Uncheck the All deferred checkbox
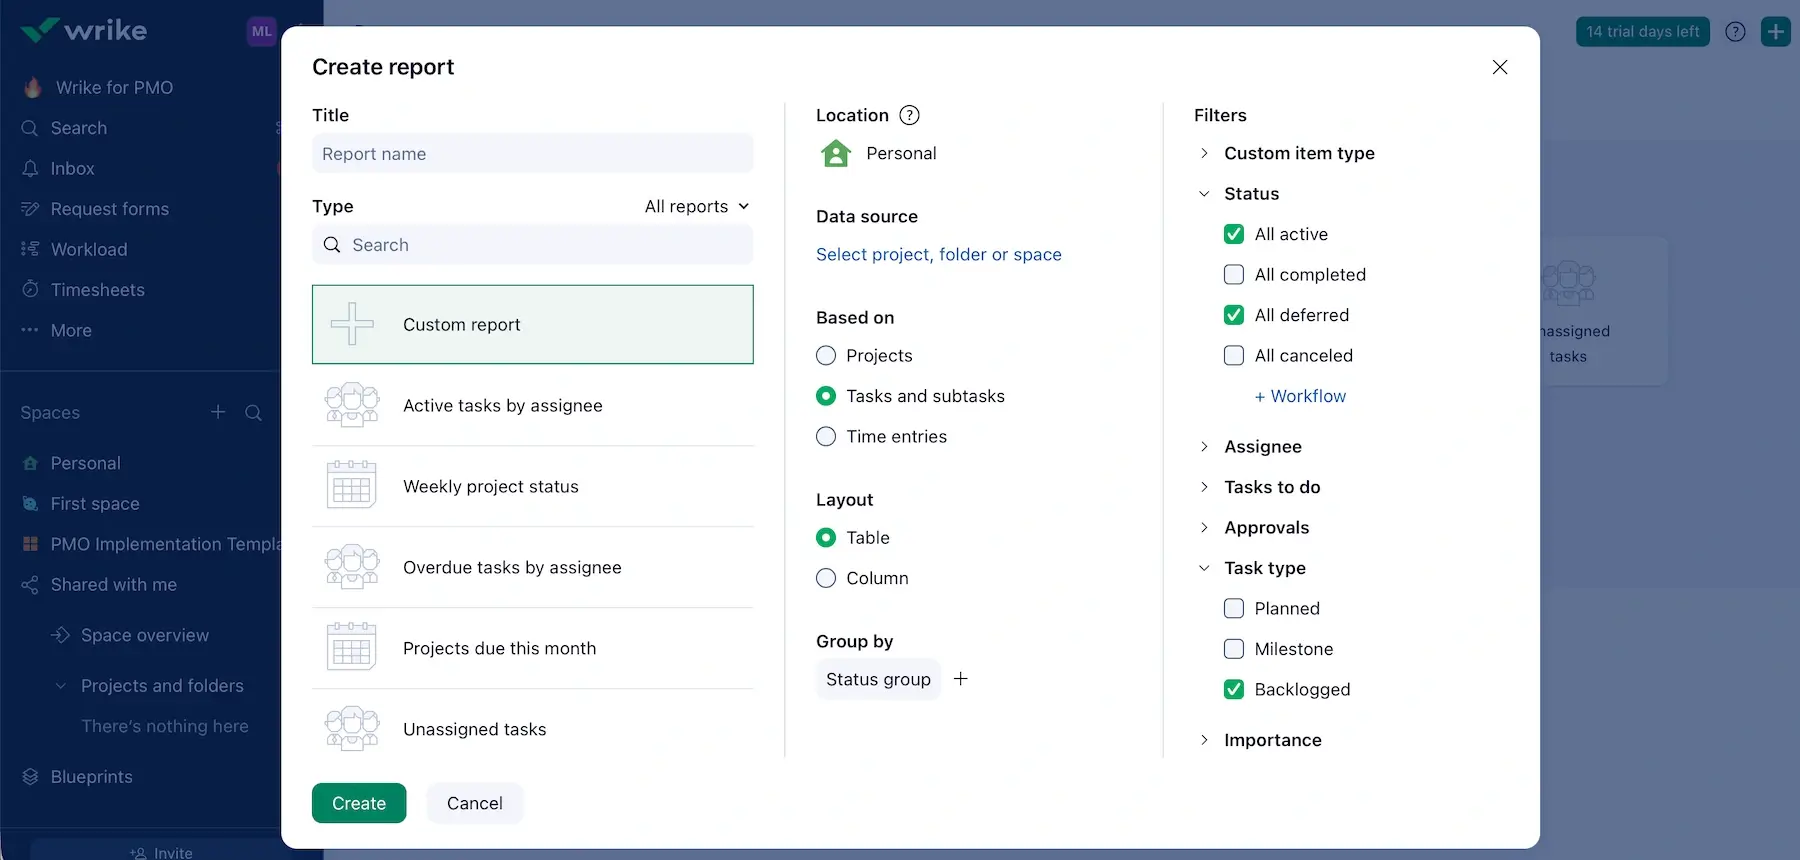This screenshot has width=1800, height=860. tap(1234, 315)
